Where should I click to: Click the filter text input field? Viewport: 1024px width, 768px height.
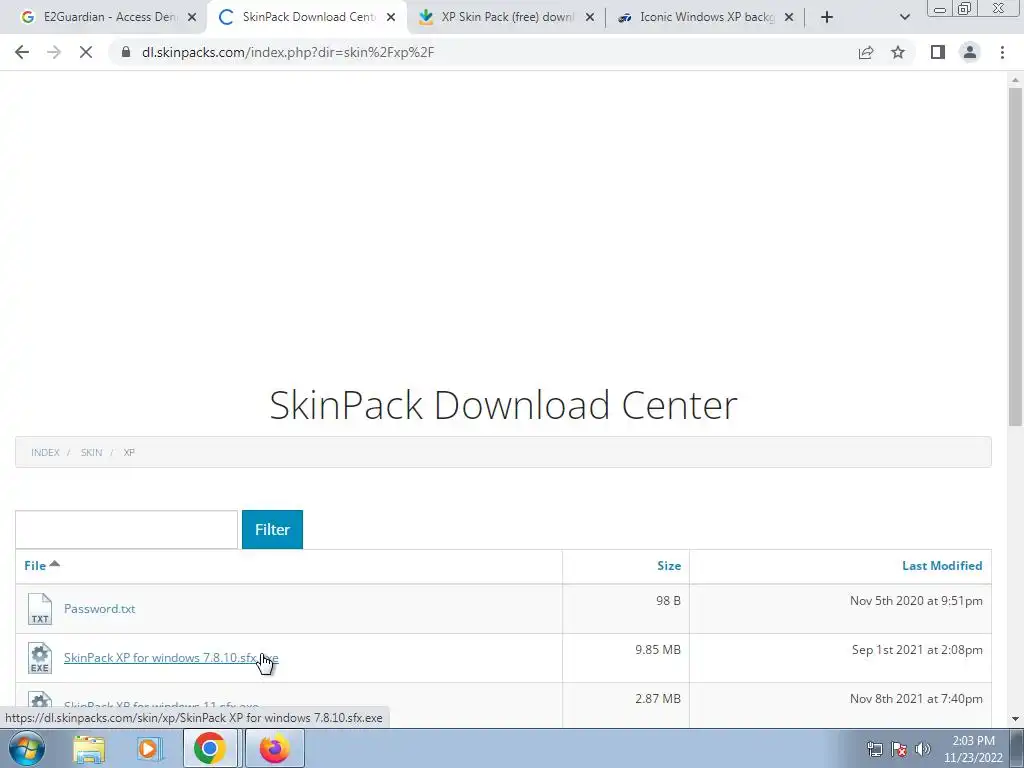[x=126, y=530]
